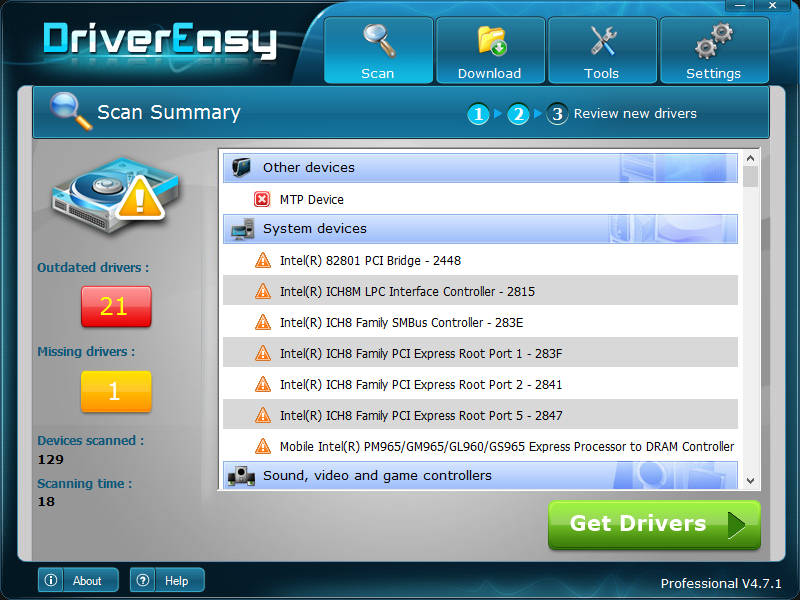Click warning icon for PM965 DRAM Controller
The image size is (800, 600).
pos(263,446)
